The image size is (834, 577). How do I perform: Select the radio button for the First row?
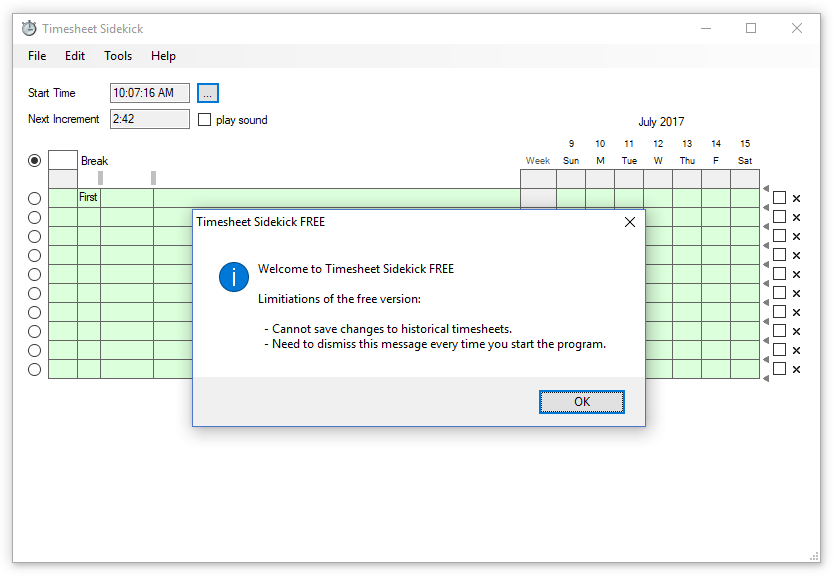pyautogui.click(x=35, y=198)
